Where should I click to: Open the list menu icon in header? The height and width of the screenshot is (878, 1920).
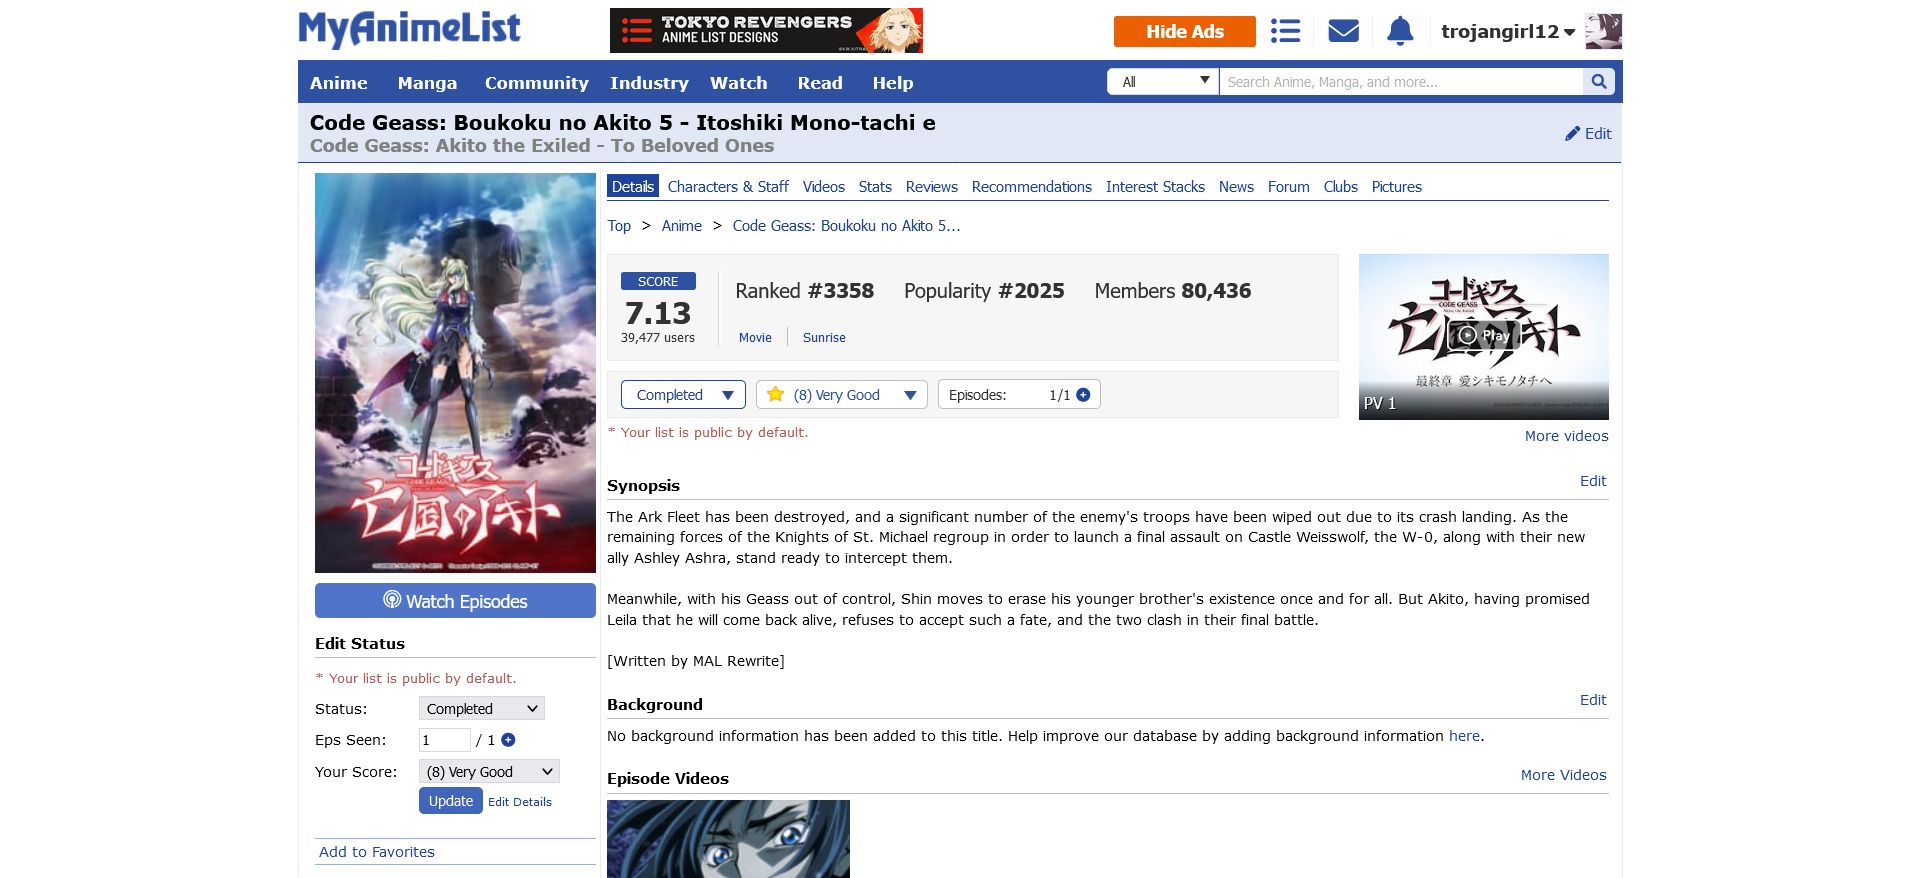pos(1285,31)
